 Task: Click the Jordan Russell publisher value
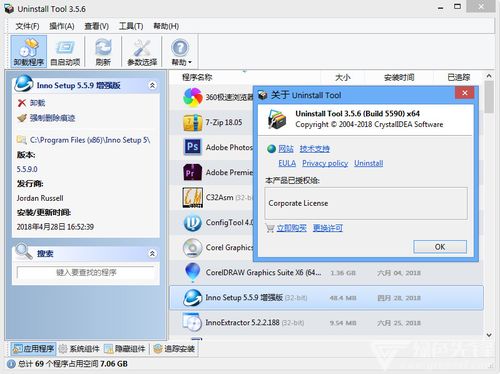(x=40, y=198)
